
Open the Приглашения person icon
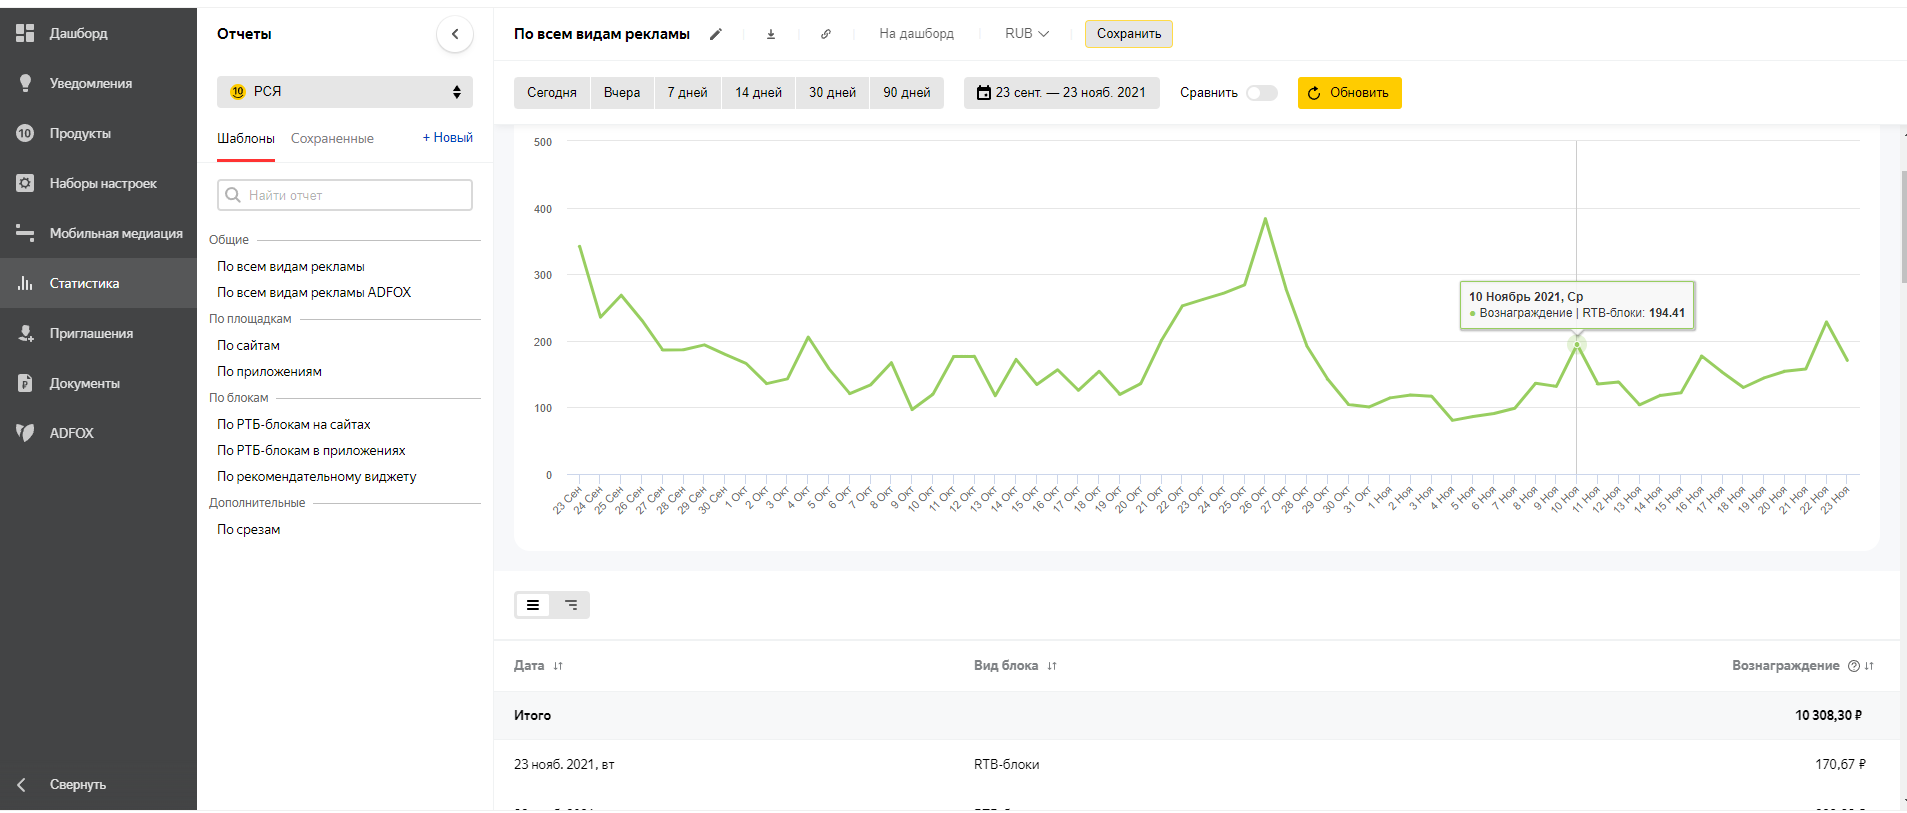25,333
